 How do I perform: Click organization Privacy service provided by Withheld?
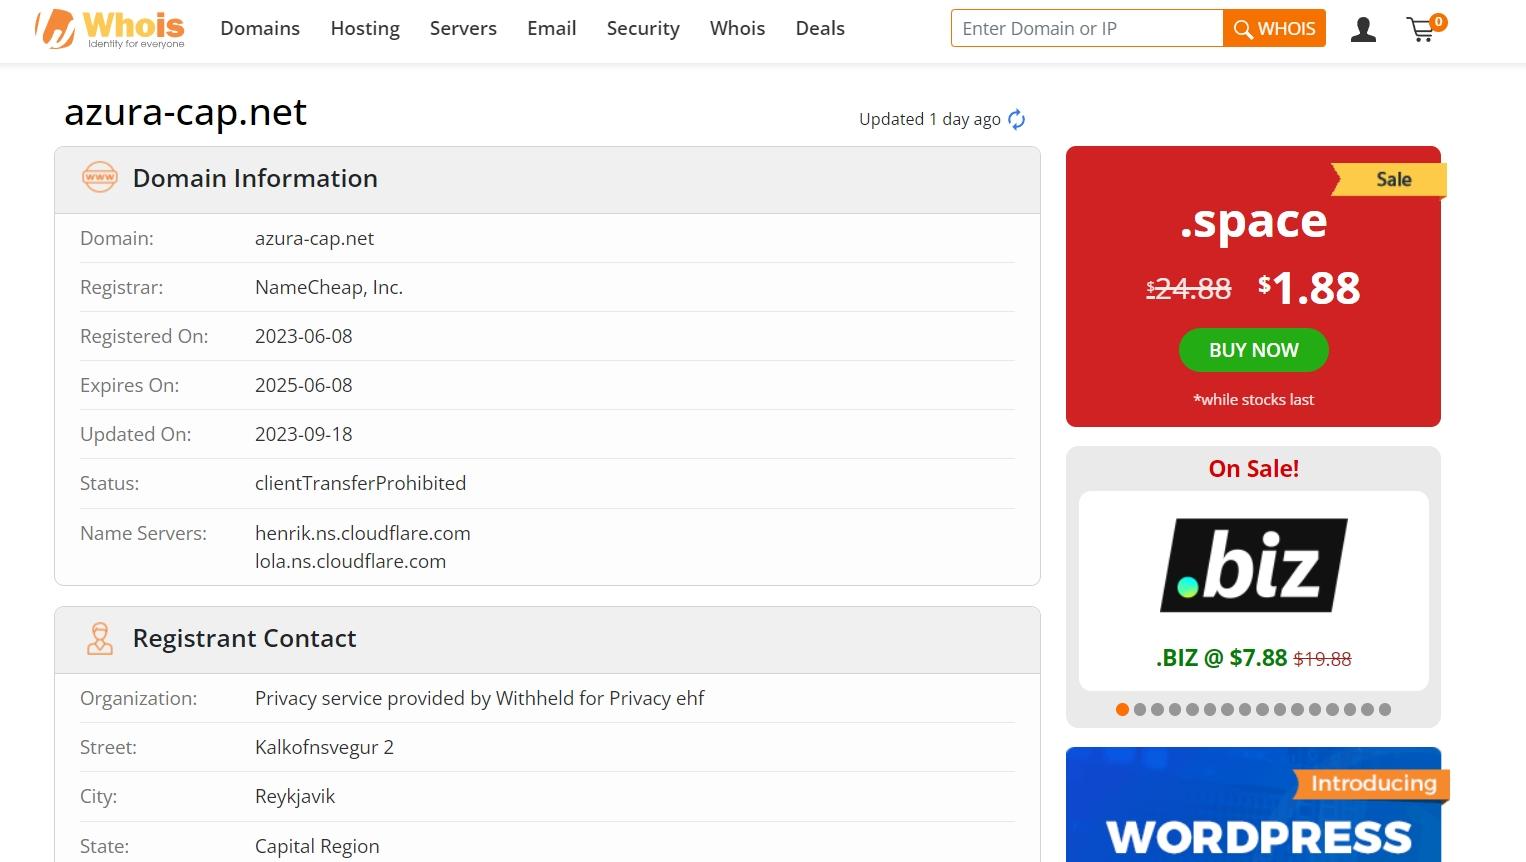click(x=480, y=698)
